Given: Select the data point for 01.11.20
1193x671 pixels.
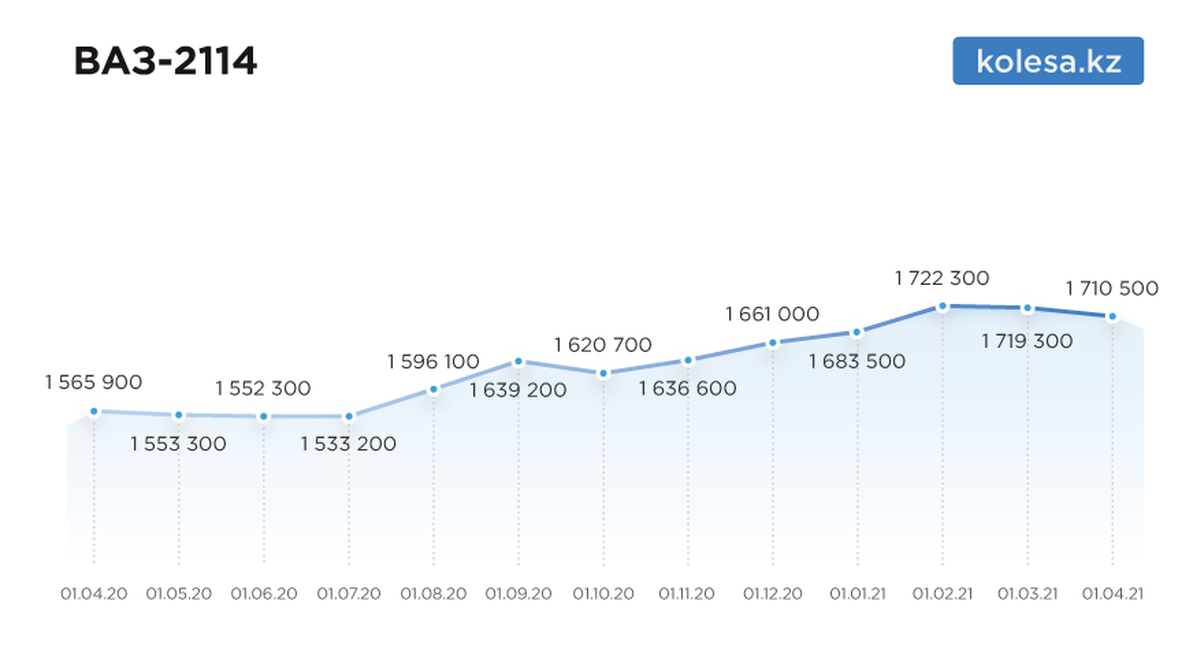Looking at the screenshot, I should pos(688,360).
